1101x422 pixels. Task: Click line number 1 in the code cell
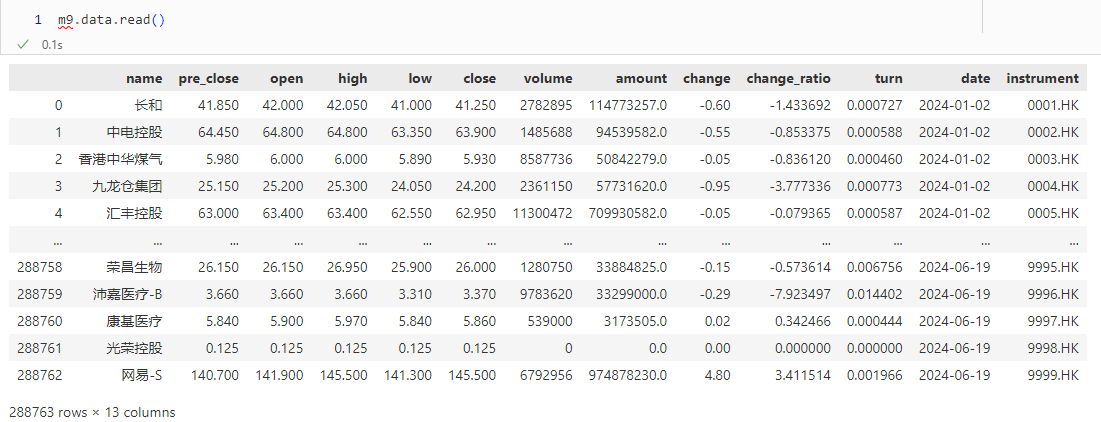click(37, 19)
